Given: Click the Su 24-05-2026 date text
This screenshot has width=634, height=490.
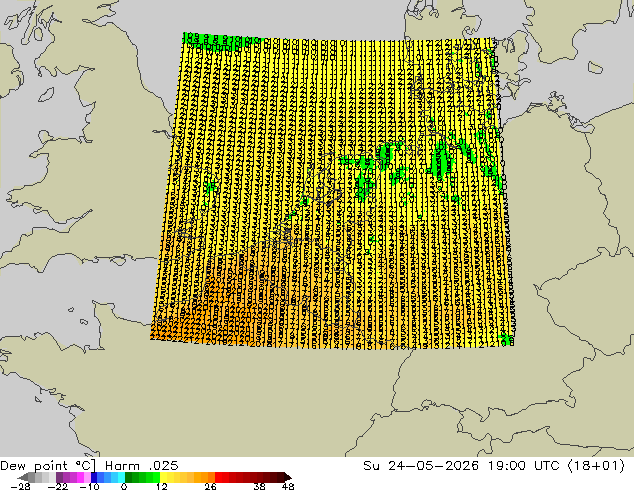Looking at the screenshot, I should point(421,466).
